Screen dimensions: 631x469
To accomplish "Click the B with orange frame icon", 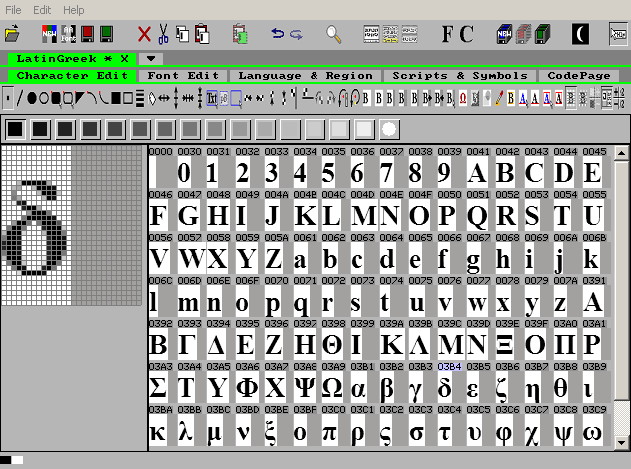I will [511, 98].
